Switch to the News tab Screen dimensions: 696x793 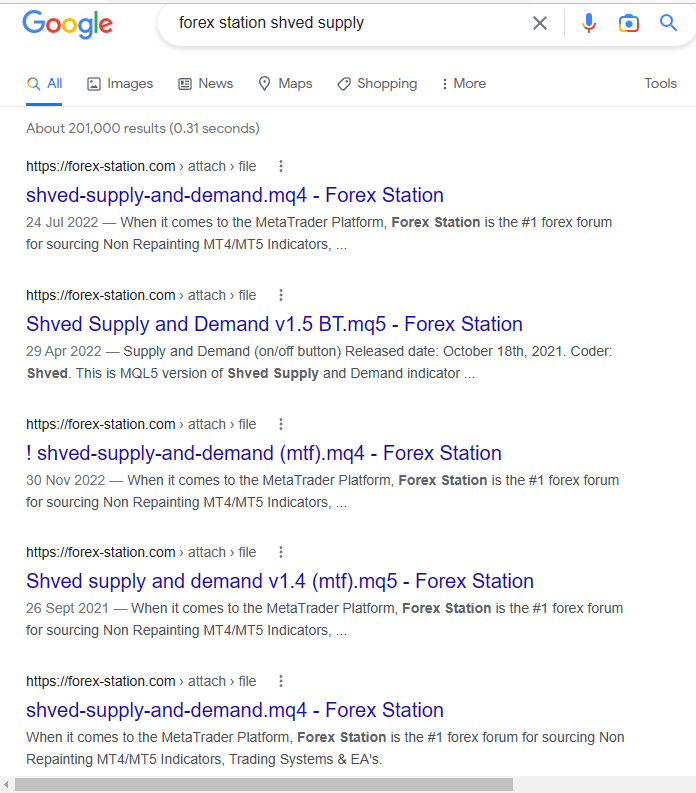pyautogui.click(x=205, y=84)
